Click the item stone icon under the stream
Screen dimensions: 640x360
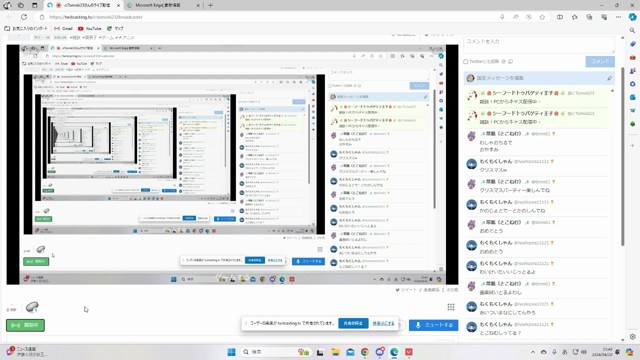pos(32,307)
